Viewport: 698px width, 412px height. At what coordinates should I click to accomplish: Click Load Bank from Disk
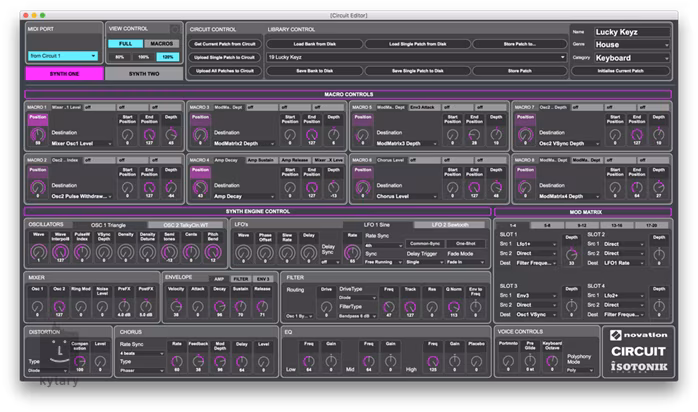coord(315,44)
